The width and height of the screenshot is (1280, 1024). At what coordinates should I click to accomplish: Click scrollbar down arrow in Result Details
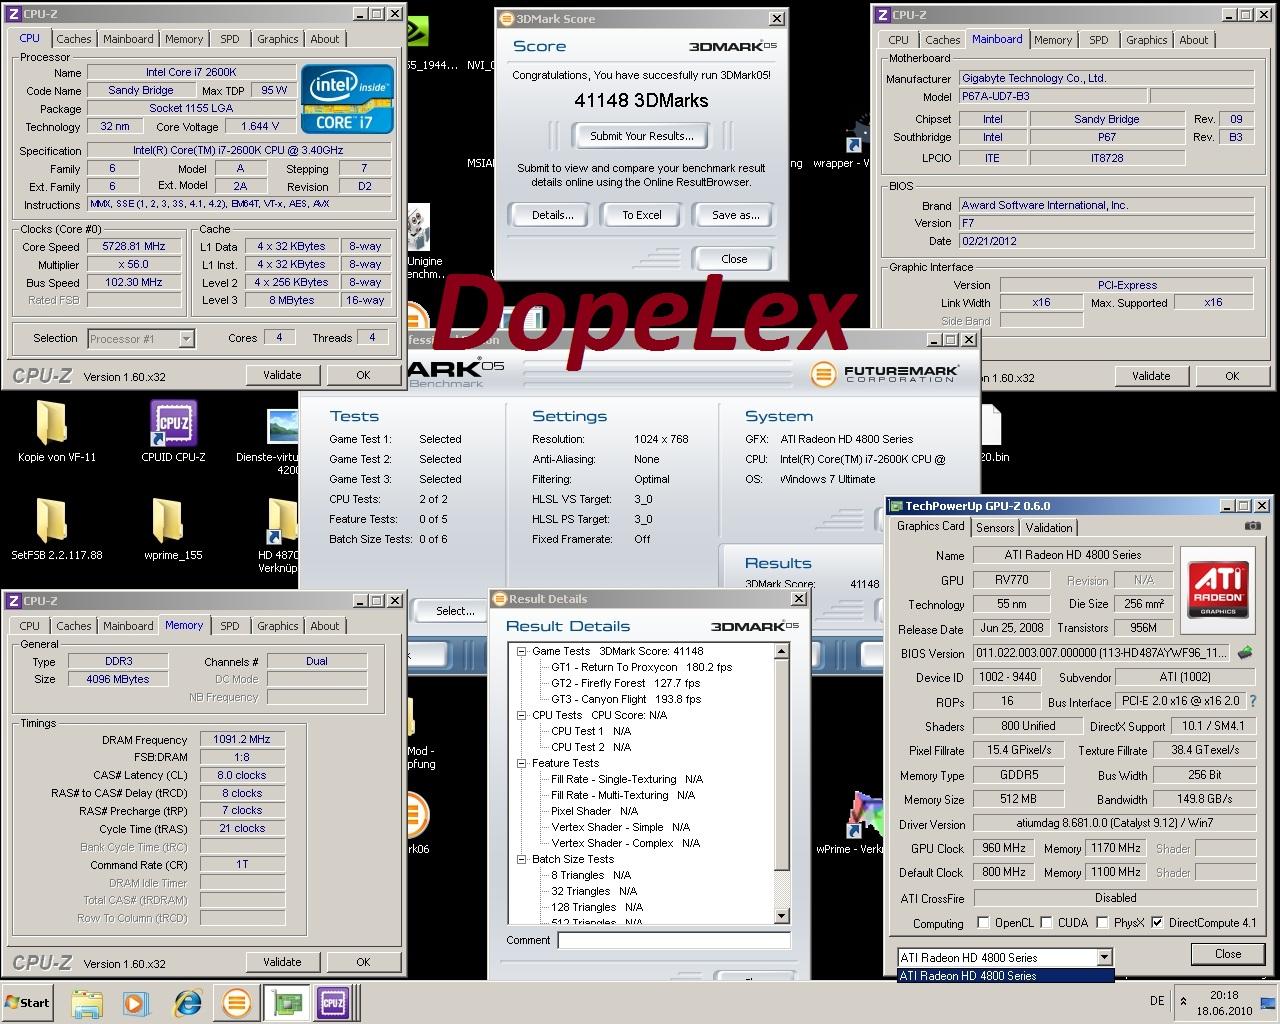783,917
